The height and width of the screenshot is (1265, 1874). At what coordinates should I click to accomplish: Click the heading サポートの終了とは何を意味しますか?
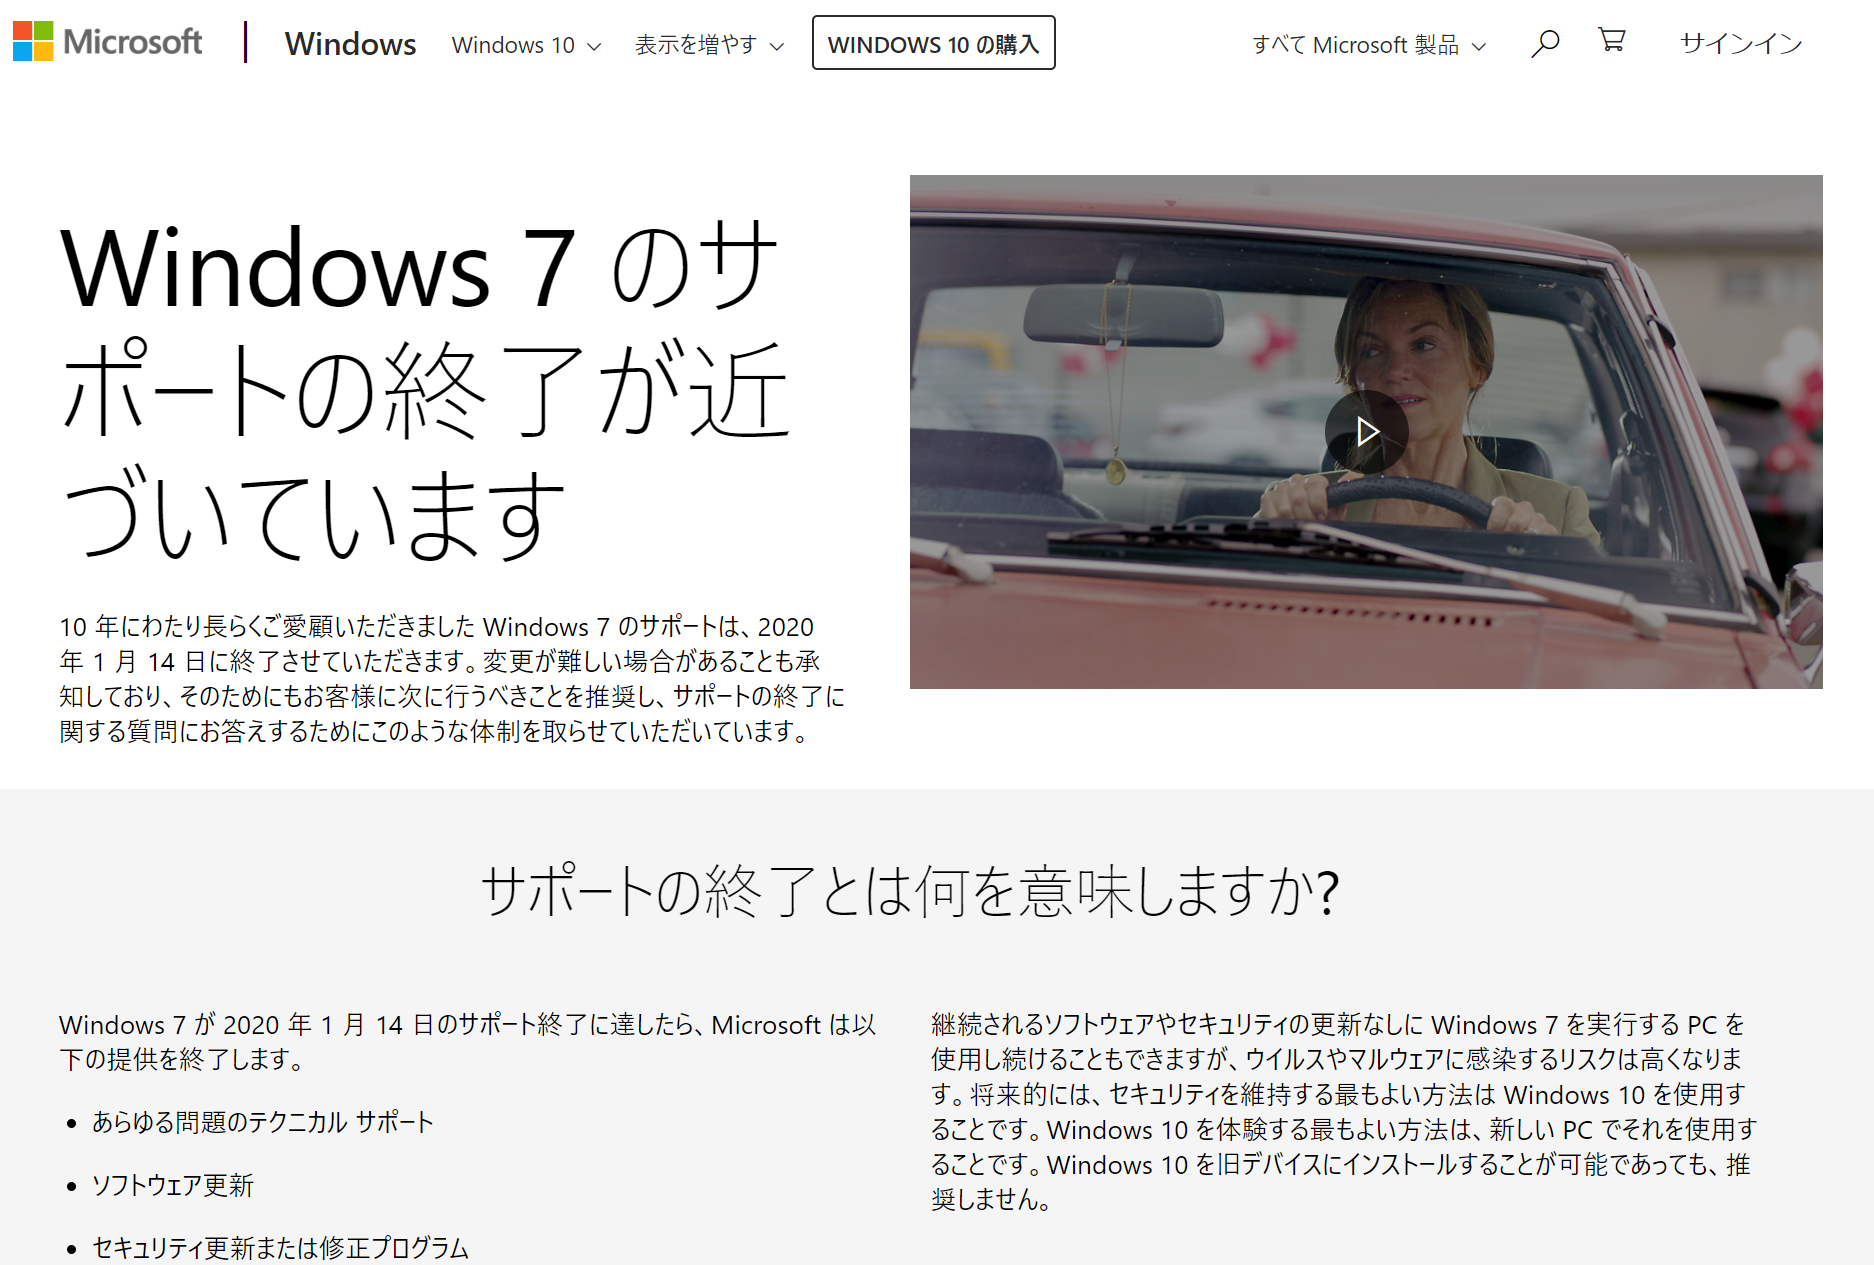pyautogui.click(x=910, y=890)
